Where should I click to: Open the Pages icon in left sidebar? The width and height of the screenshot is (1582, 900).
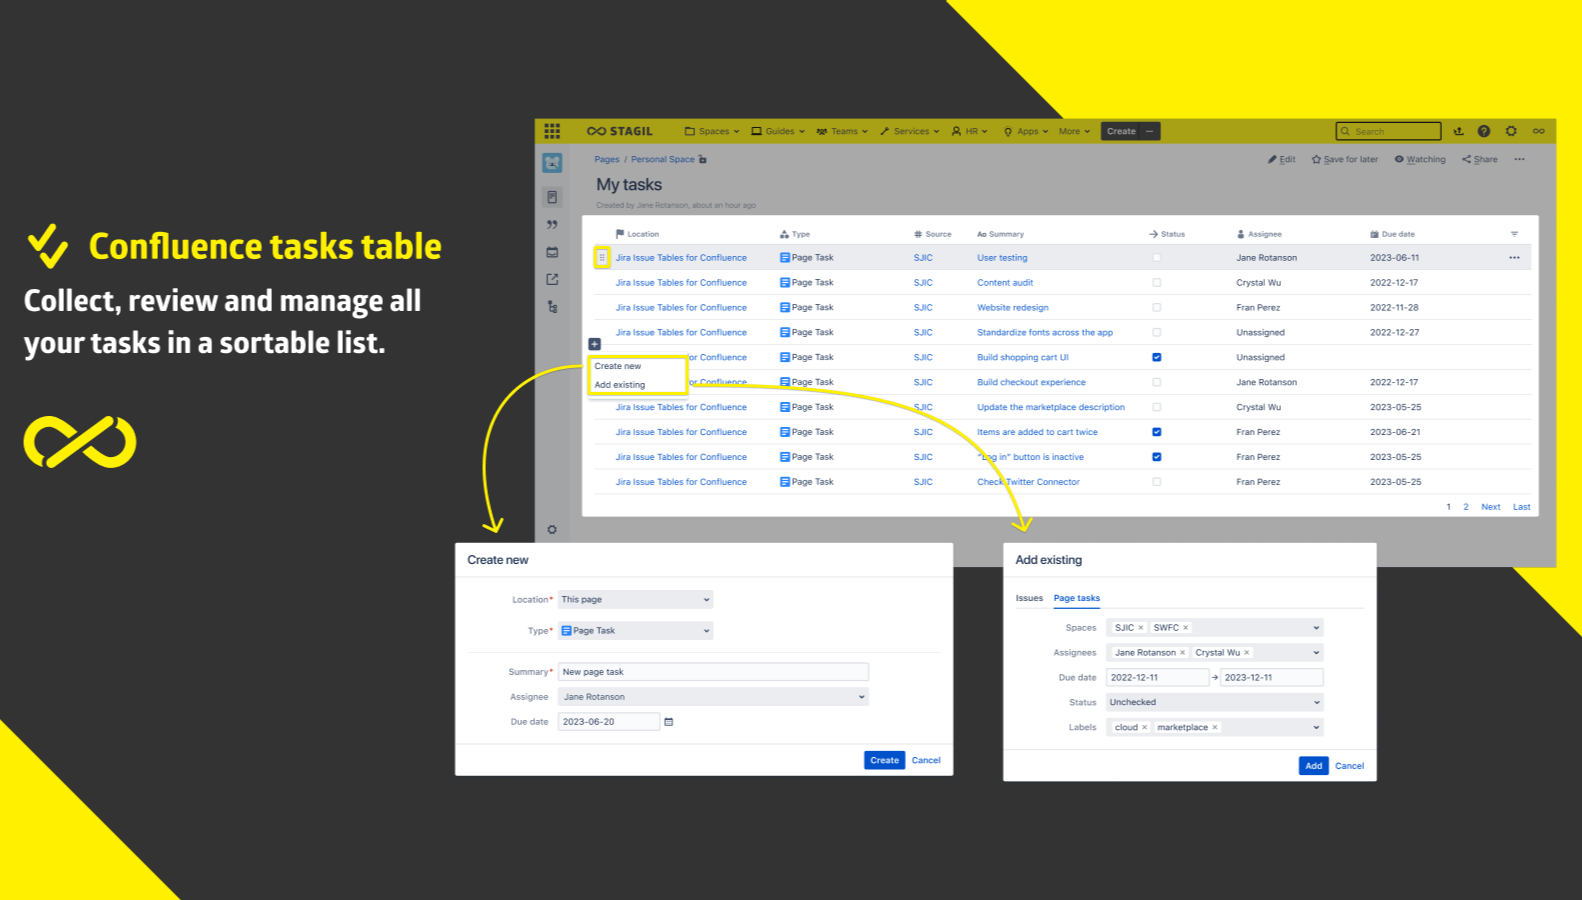click(x=552, y=197)
